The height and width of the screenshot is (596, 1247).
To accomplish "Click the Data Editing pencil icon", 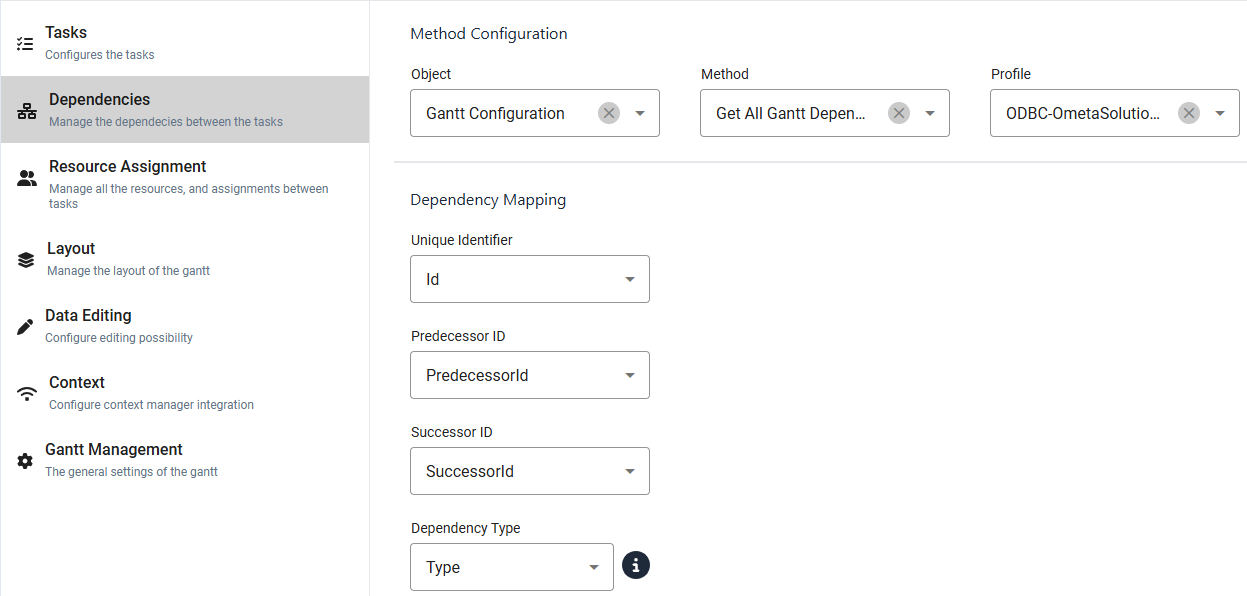I will coord(25,327).
